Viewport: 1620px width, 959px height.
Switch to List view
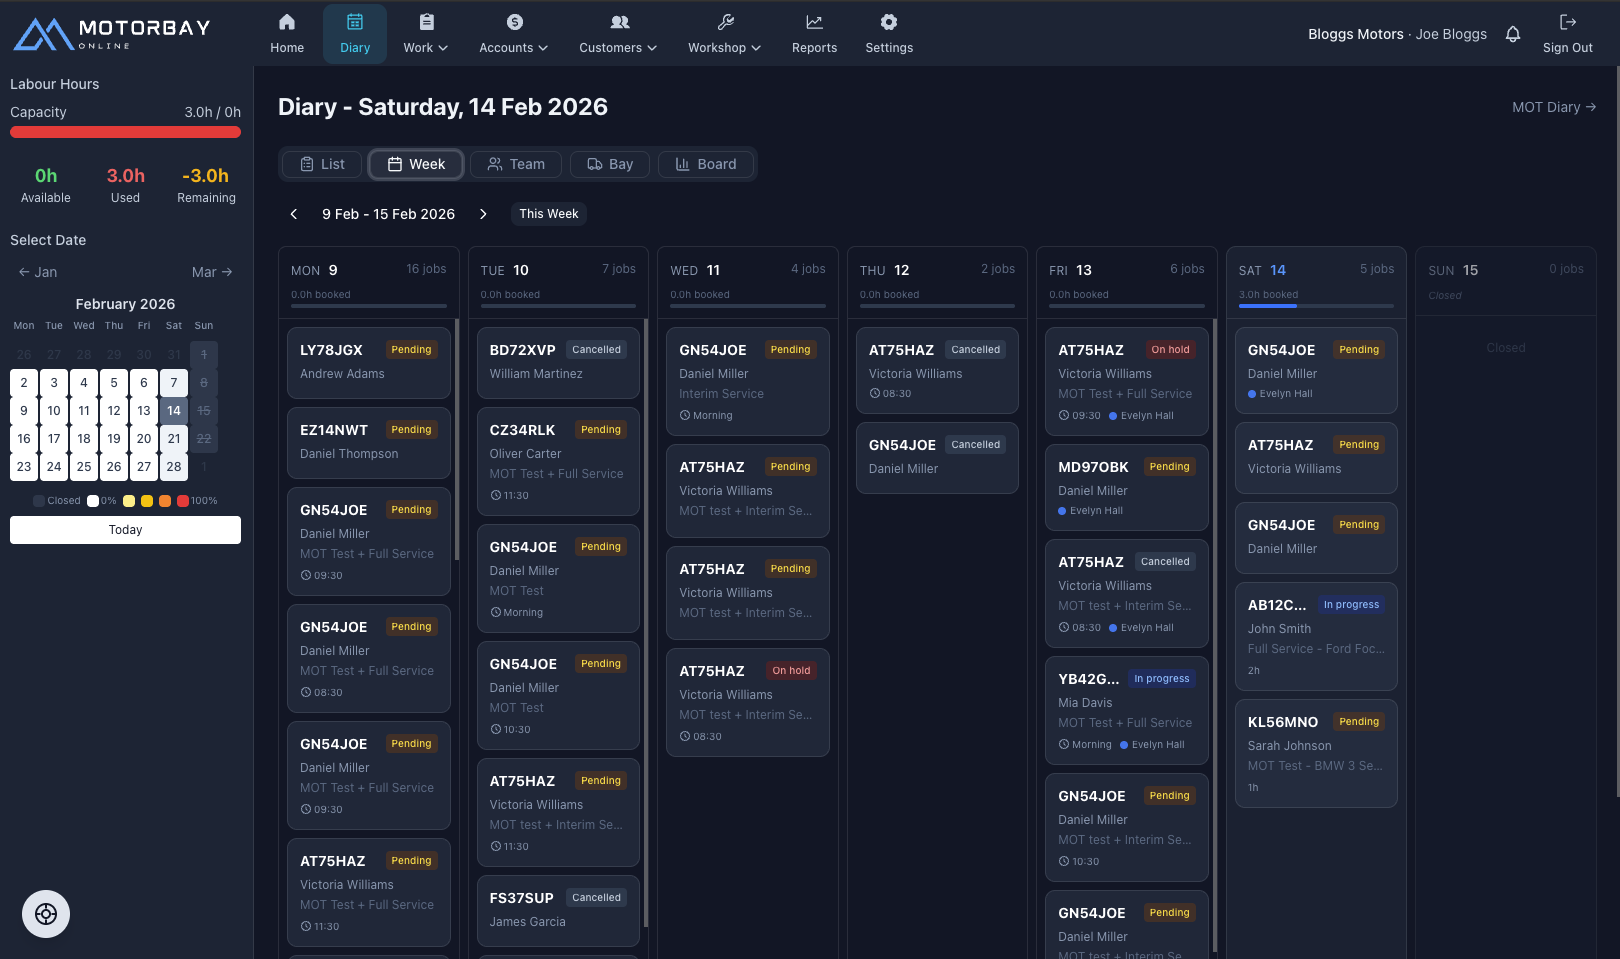[320, 164]
